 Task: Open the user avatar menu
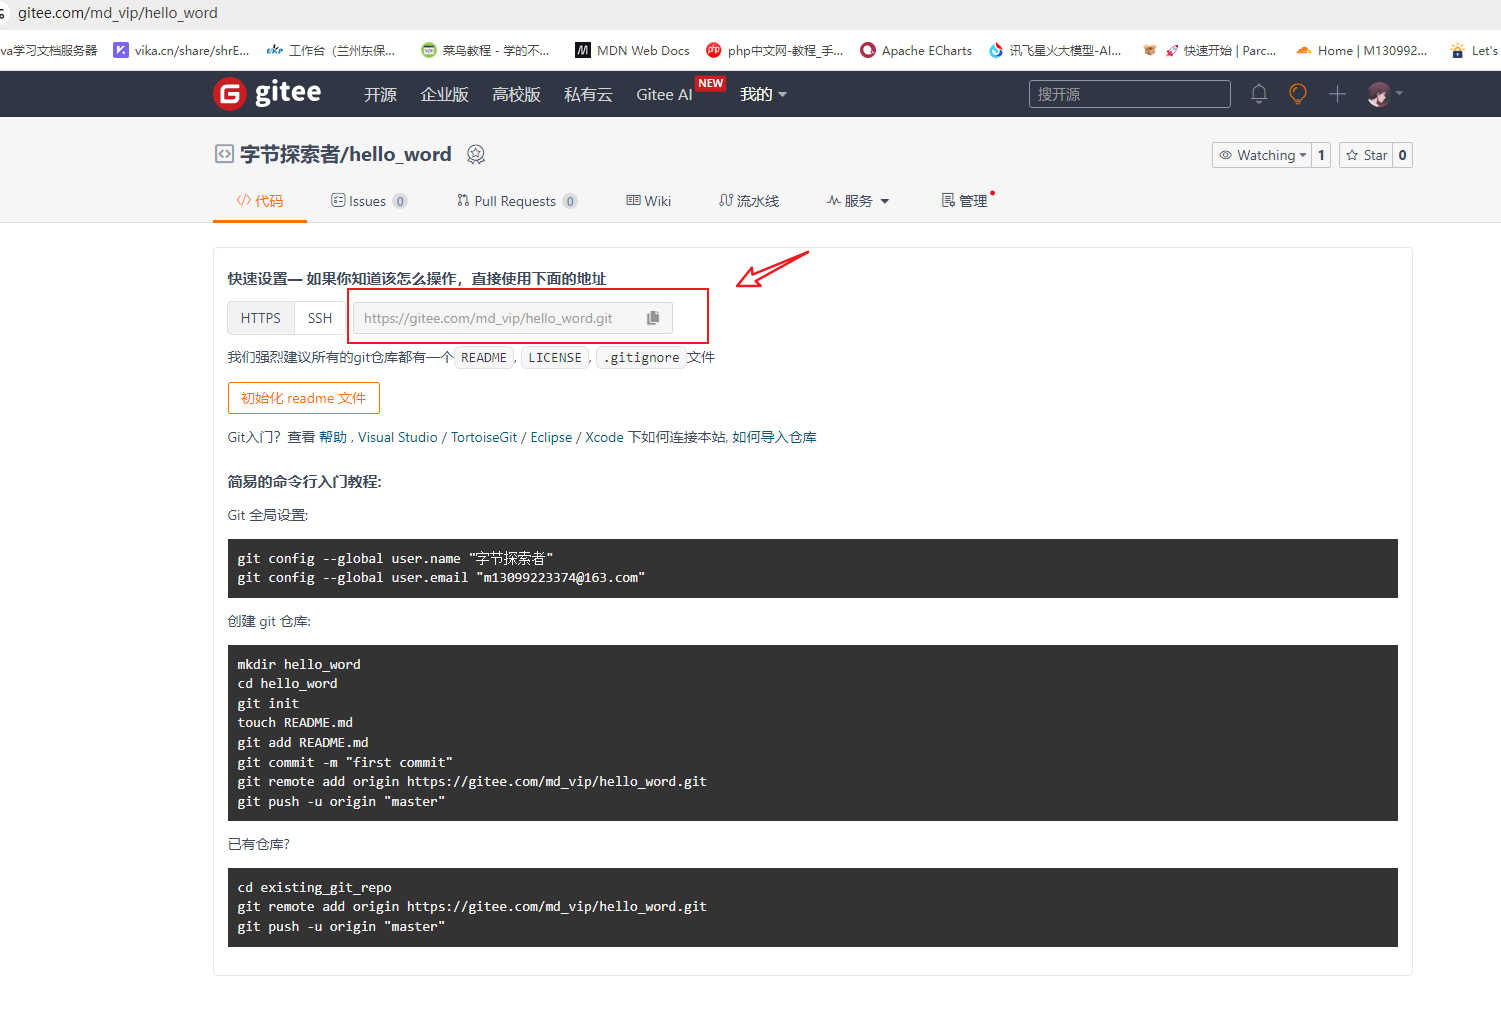(x=1385, y=94)
